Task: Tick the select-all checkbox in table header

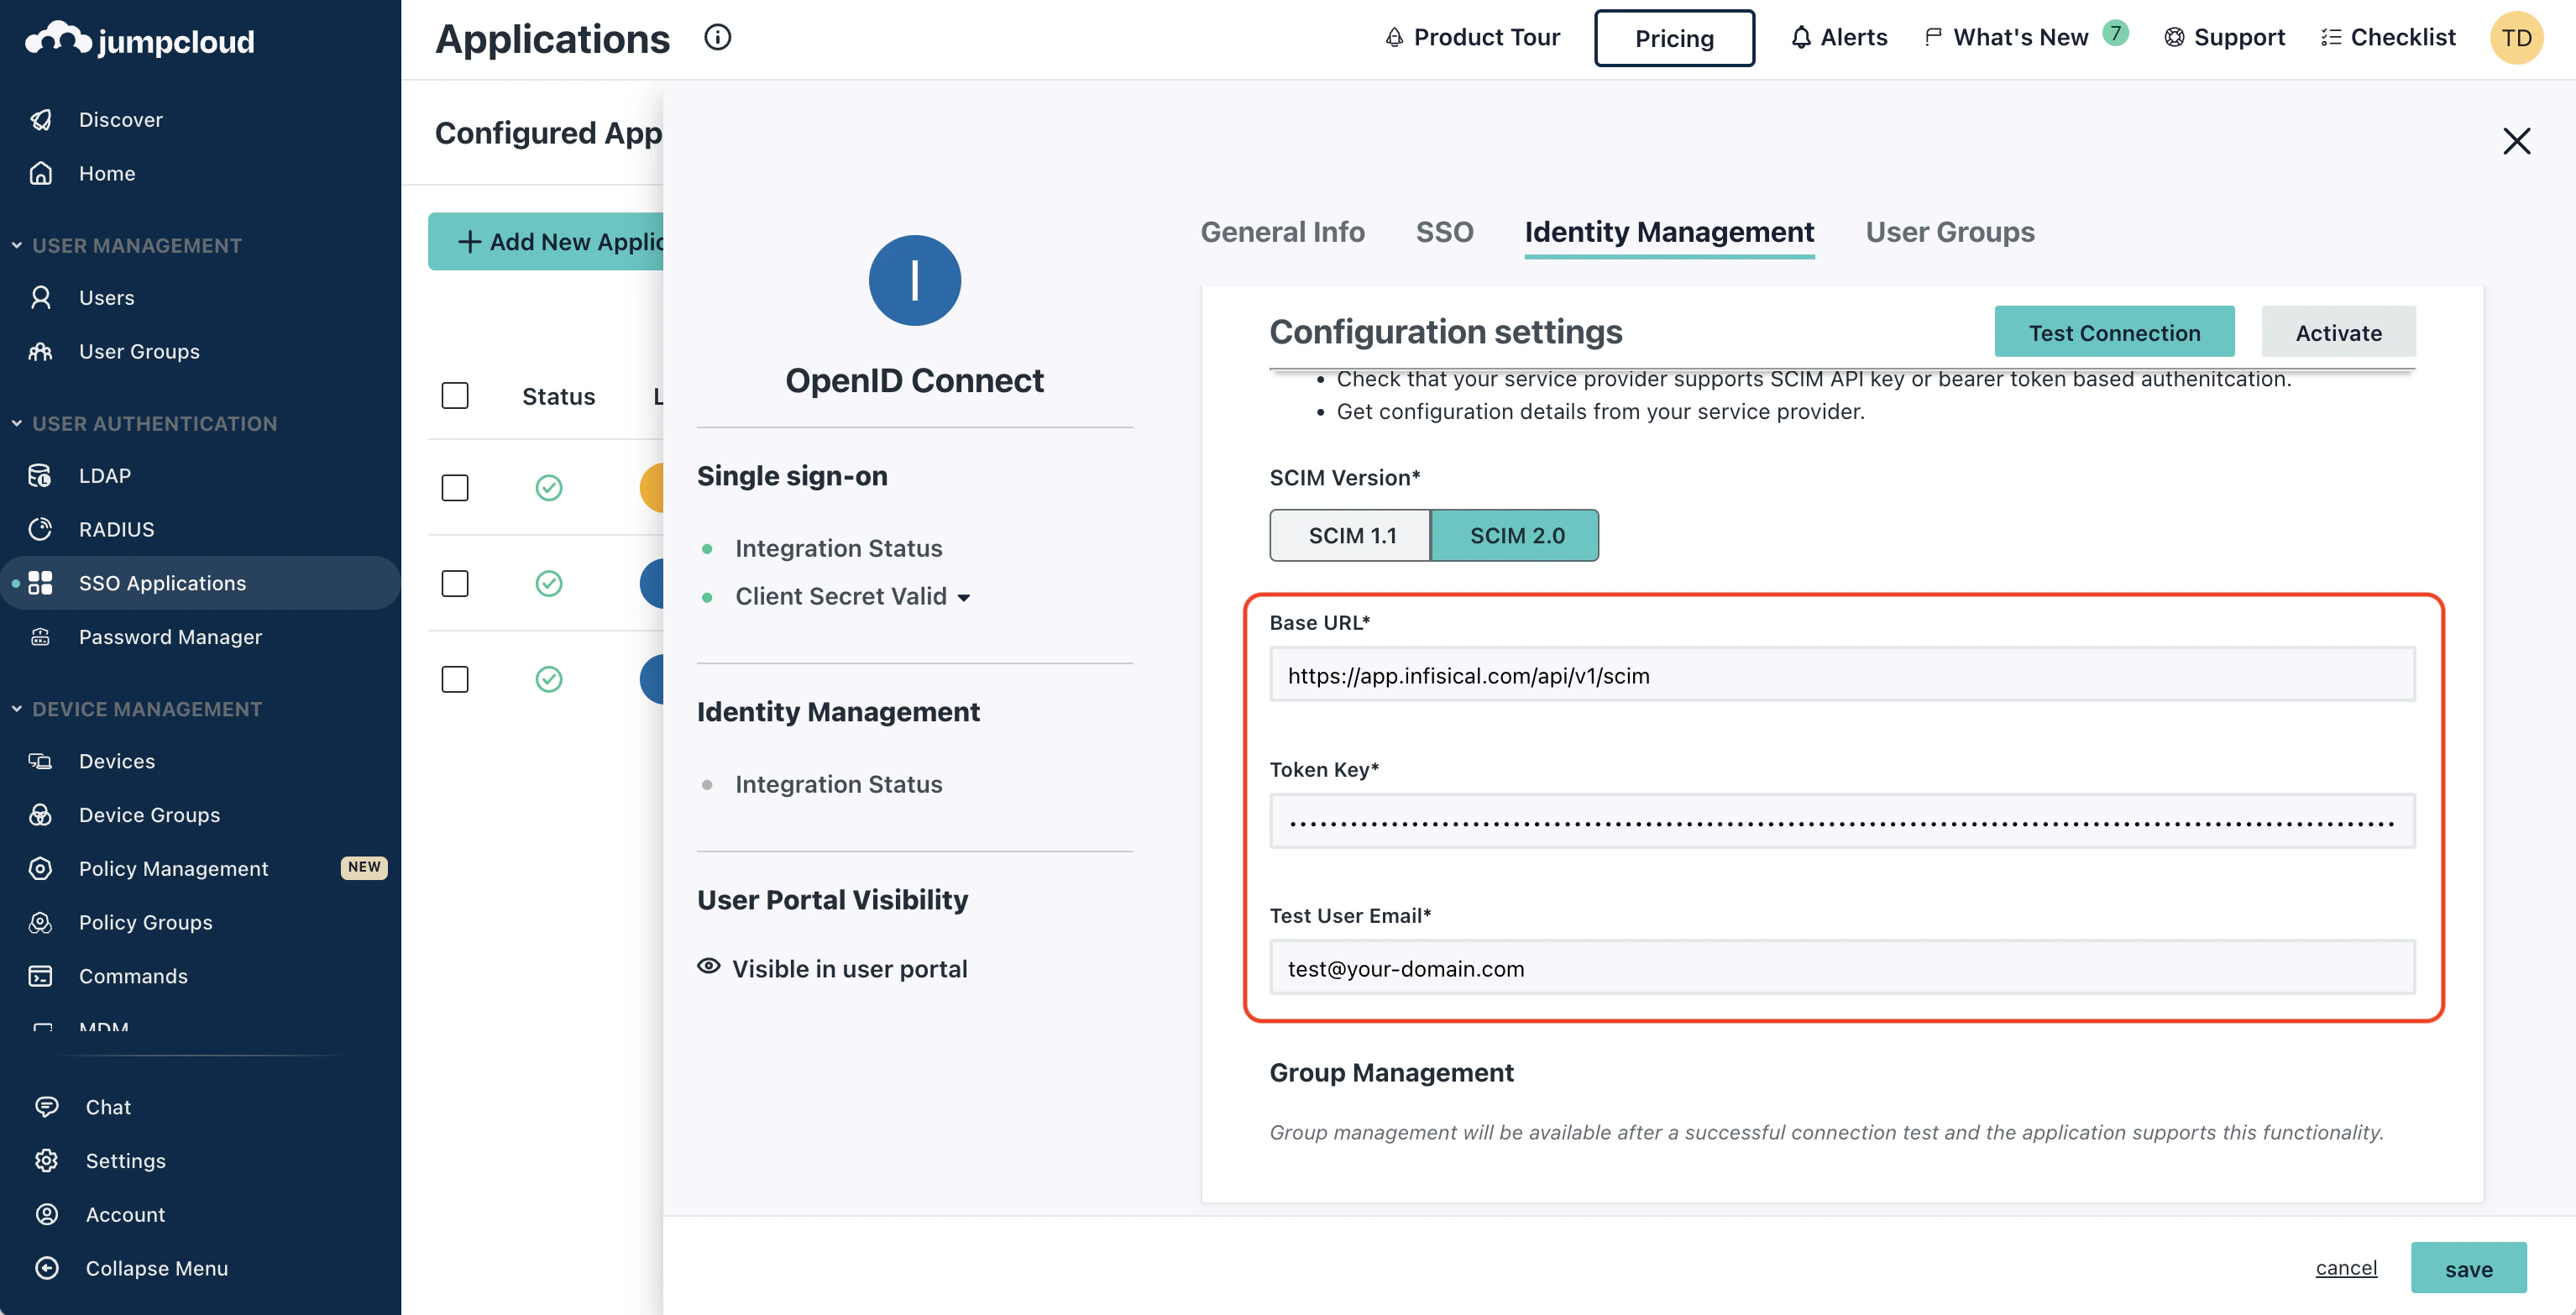Action: 455,396
